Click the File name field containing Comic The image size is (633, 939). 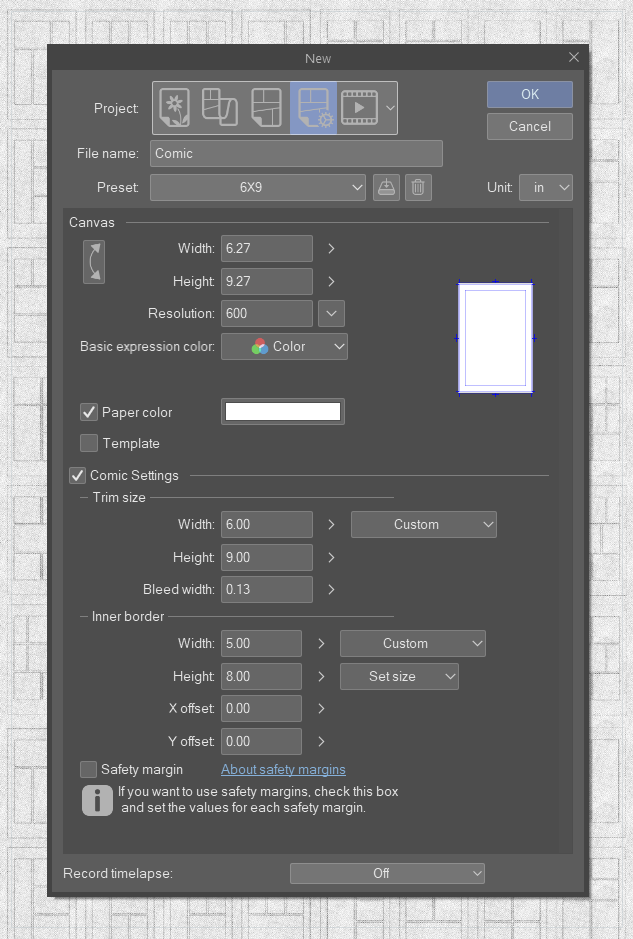296,153
